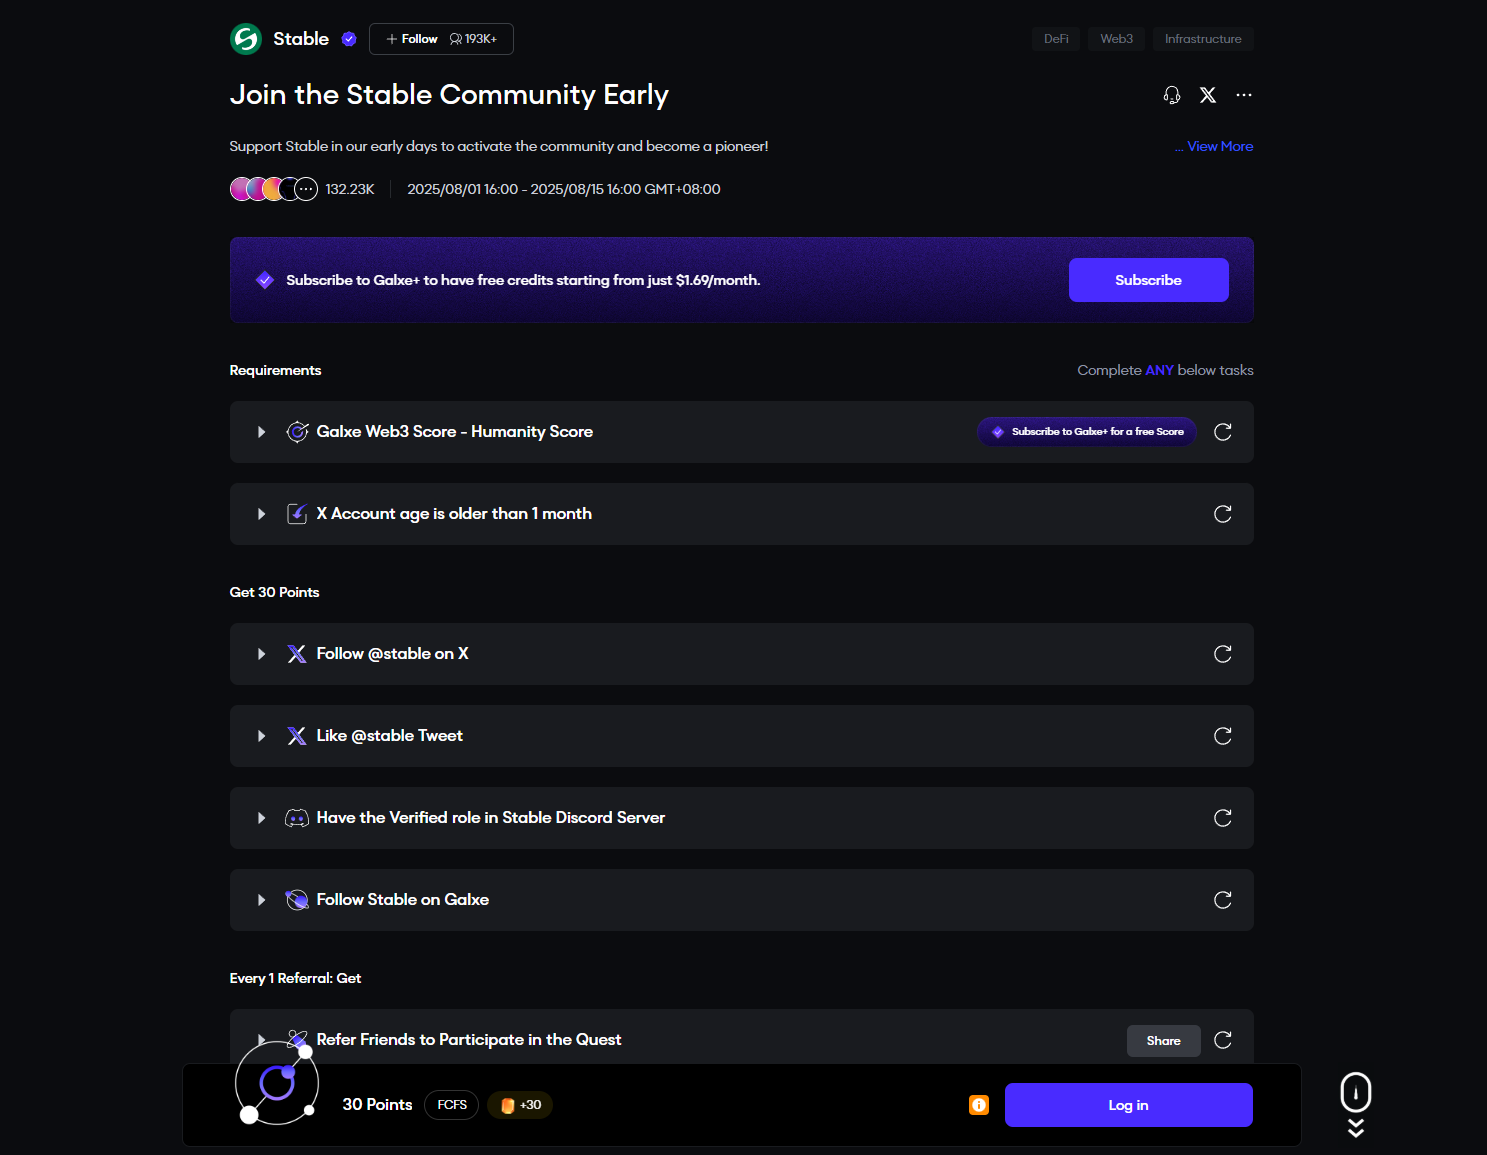Refresh the Follow @stable on X task

coord(1222,653)
